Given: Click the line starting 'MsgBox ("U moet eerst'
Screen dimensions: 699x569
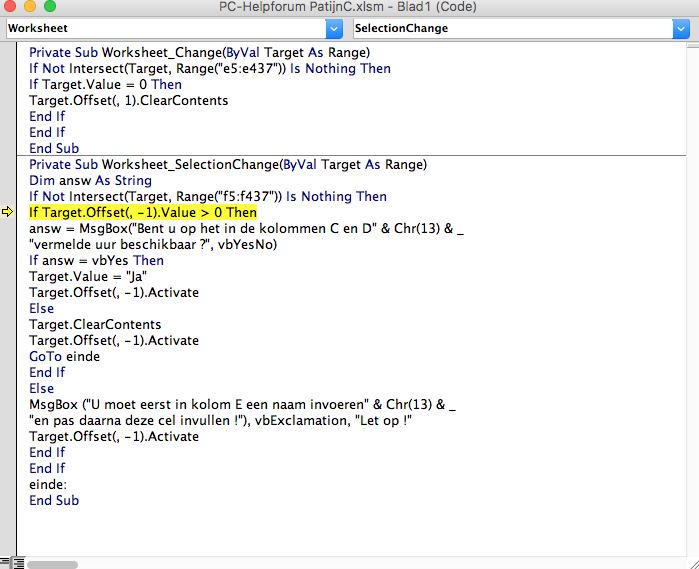Looking at the screenshot, I should pyautogui.click(x=242, y=405).
